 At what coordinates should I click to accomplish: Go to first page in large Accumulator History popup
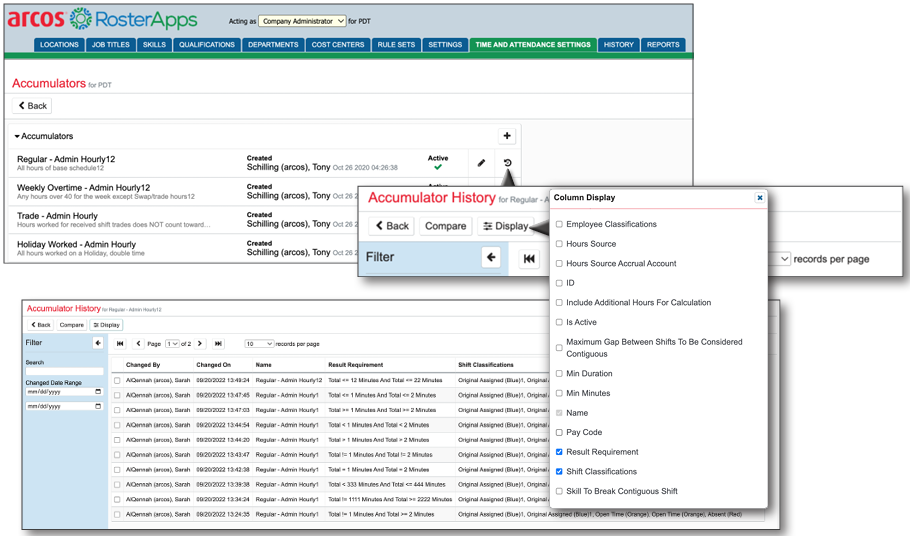click(x=529, y=259)
